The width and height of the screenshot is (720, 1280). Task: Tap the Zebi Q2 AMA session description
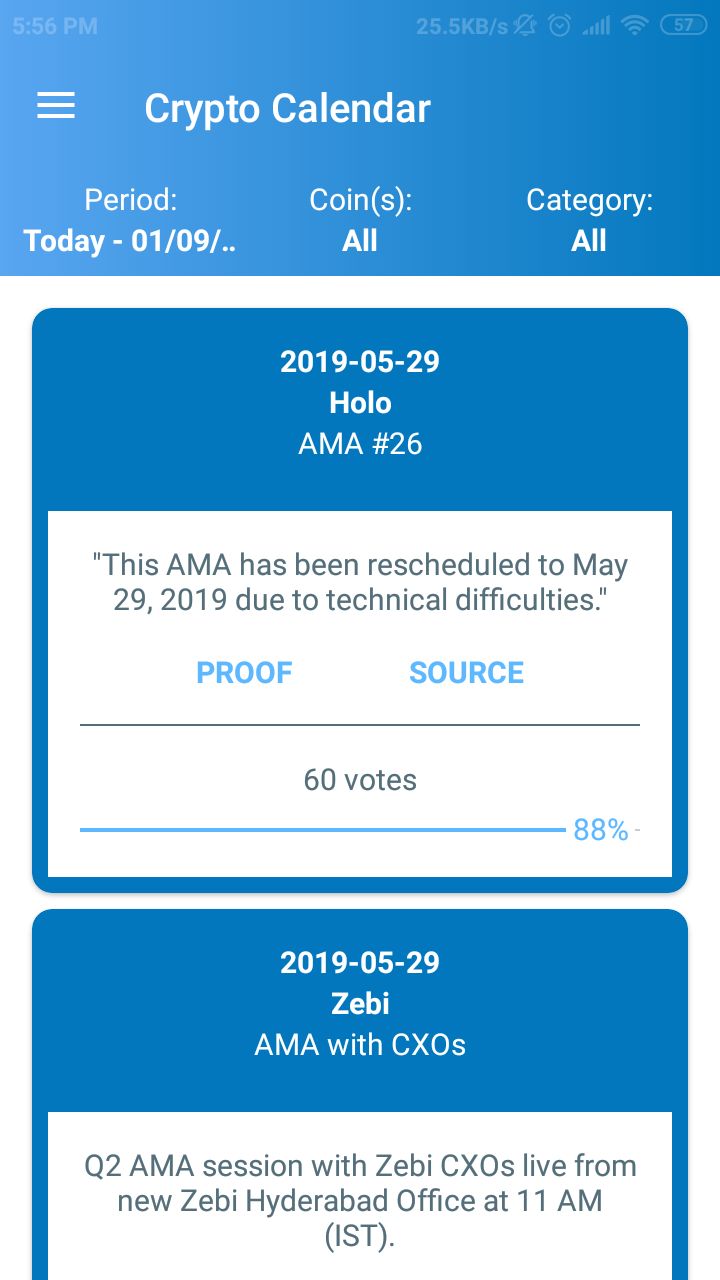360,1200
